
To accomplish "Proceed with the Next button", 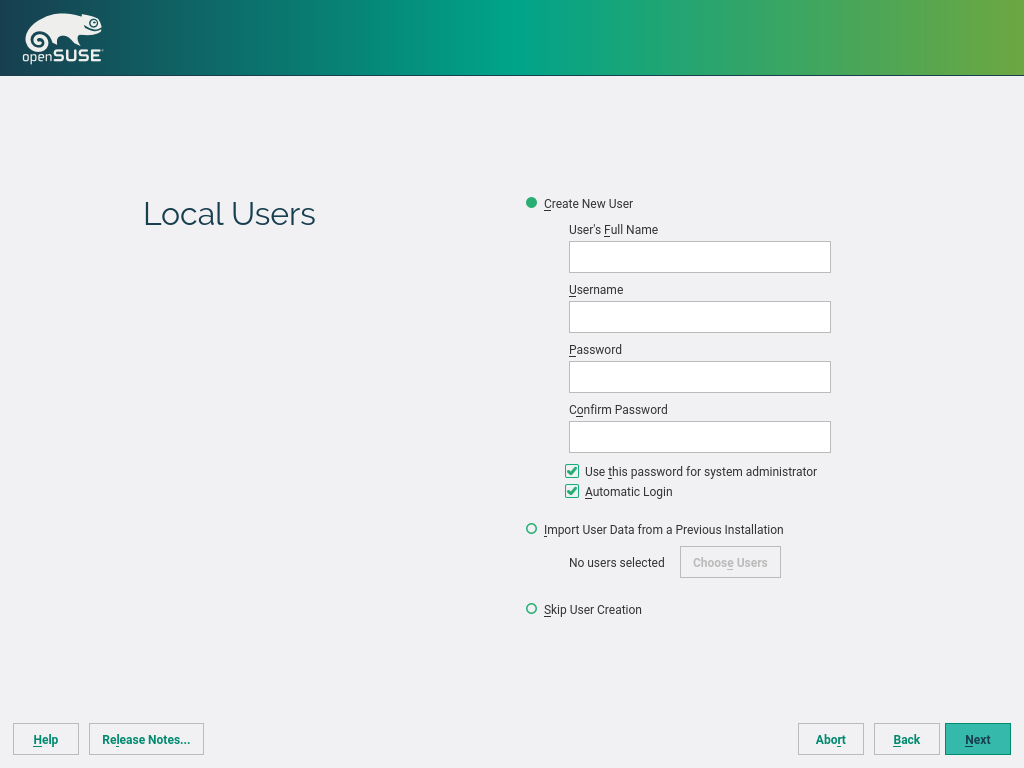I will coord(977,739).
